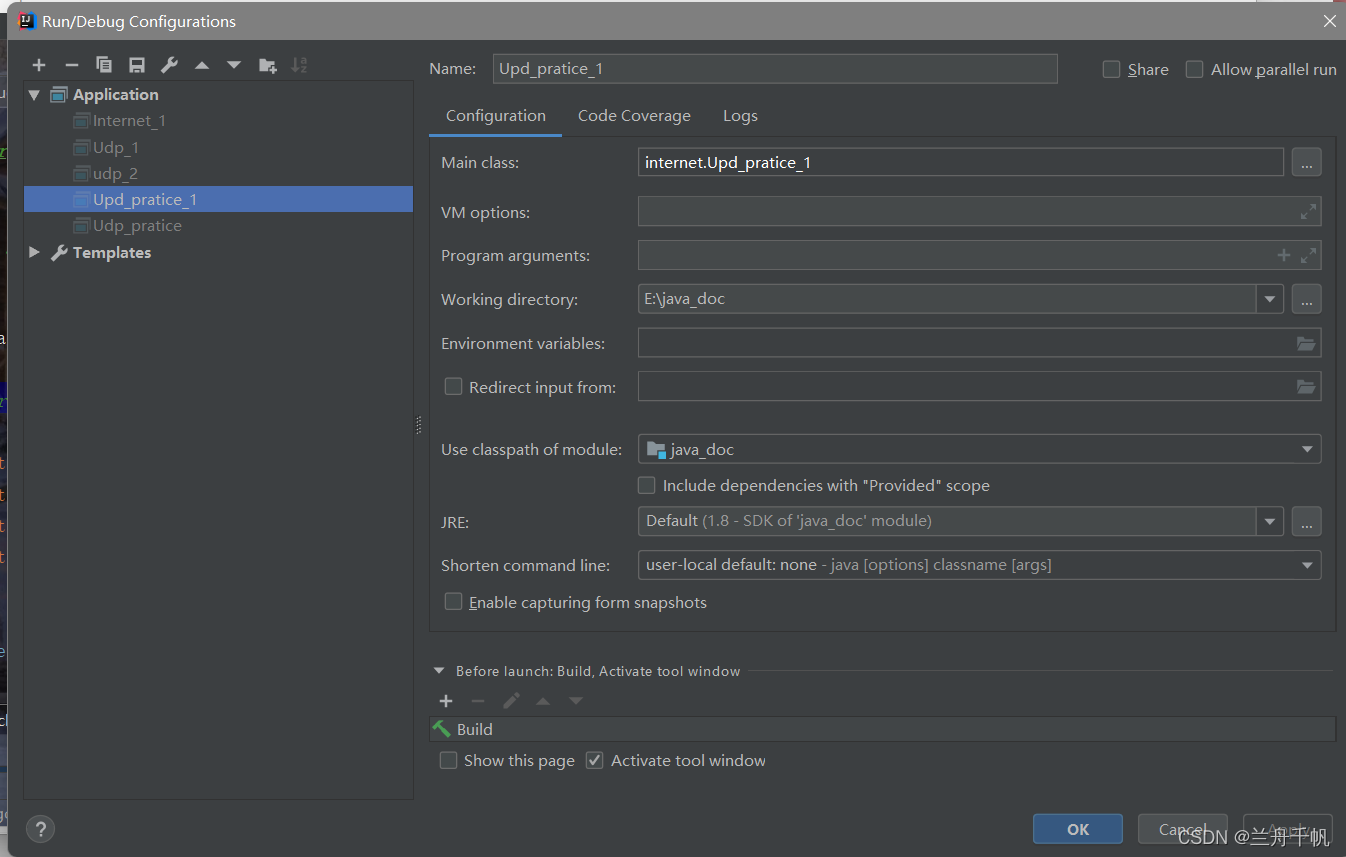Browse for Main class with ellipsis button
Screen dimensions: 1346x857
(1306, 162)
